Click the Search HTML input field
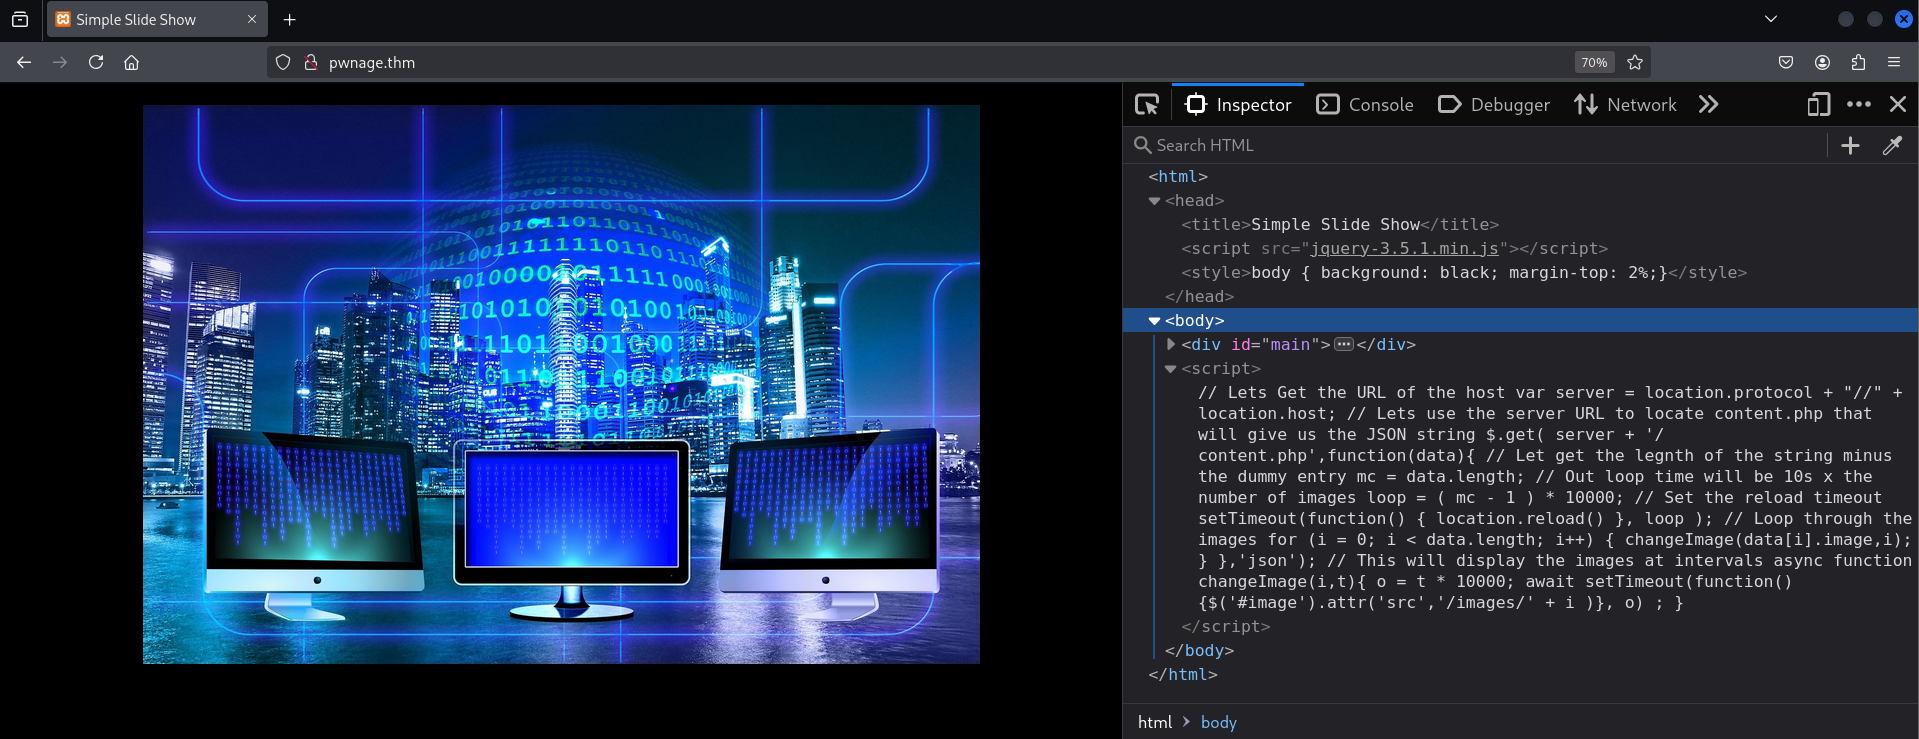The height and width of the screenshot is (739, 1919). coord(1480,146)
